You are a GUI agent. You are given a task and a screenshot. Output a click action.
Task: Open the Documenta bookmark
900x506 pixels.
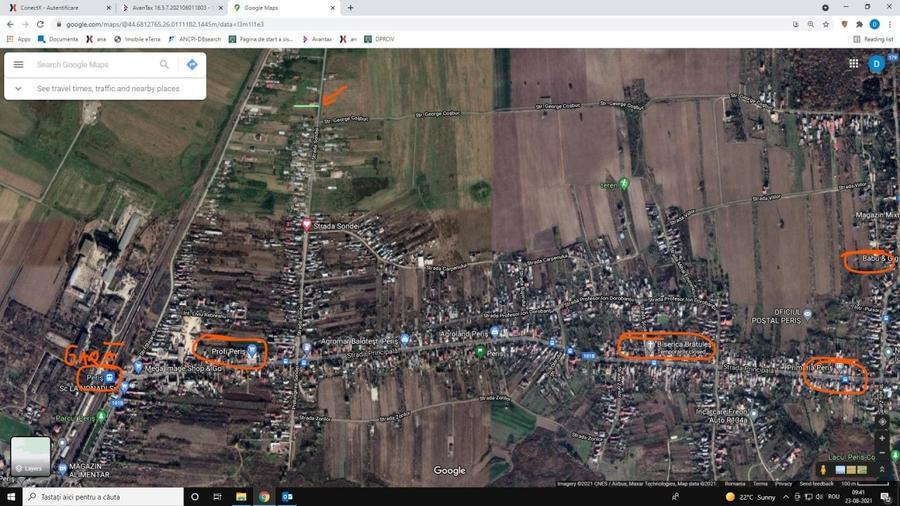pyautogui.click(x=57, y=39)
